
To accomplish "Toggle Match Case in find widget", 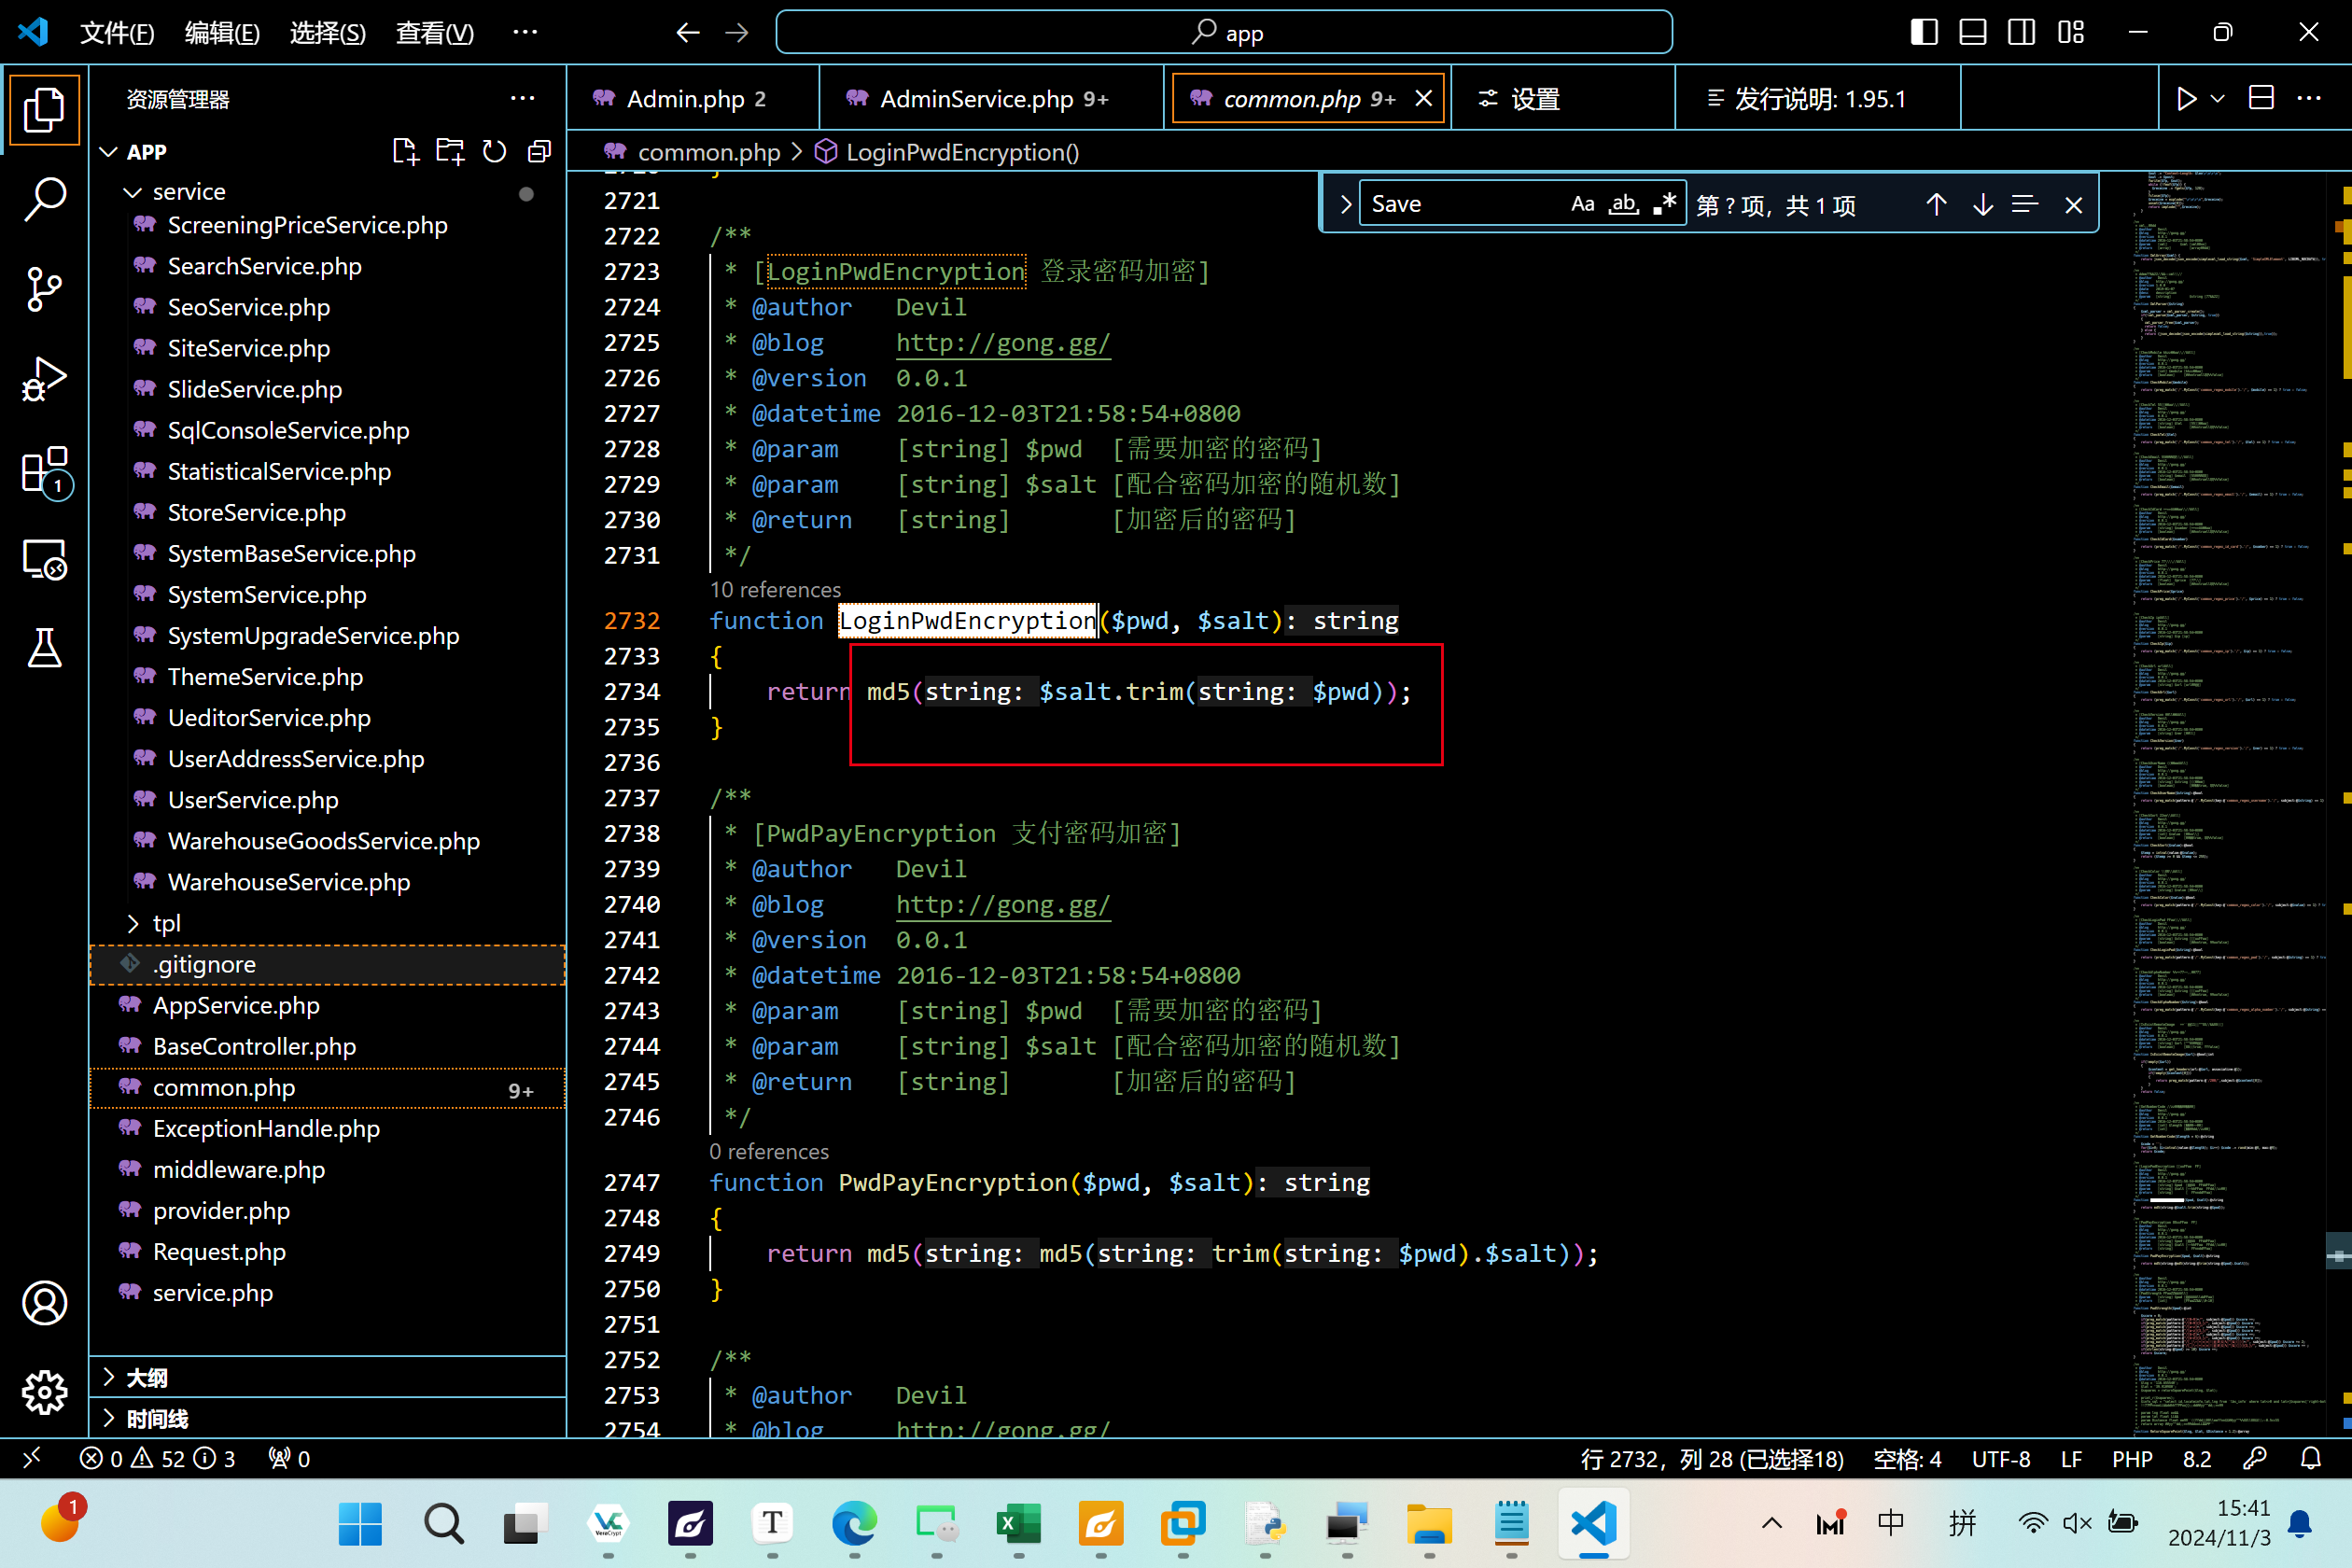I will [1583, 204].
